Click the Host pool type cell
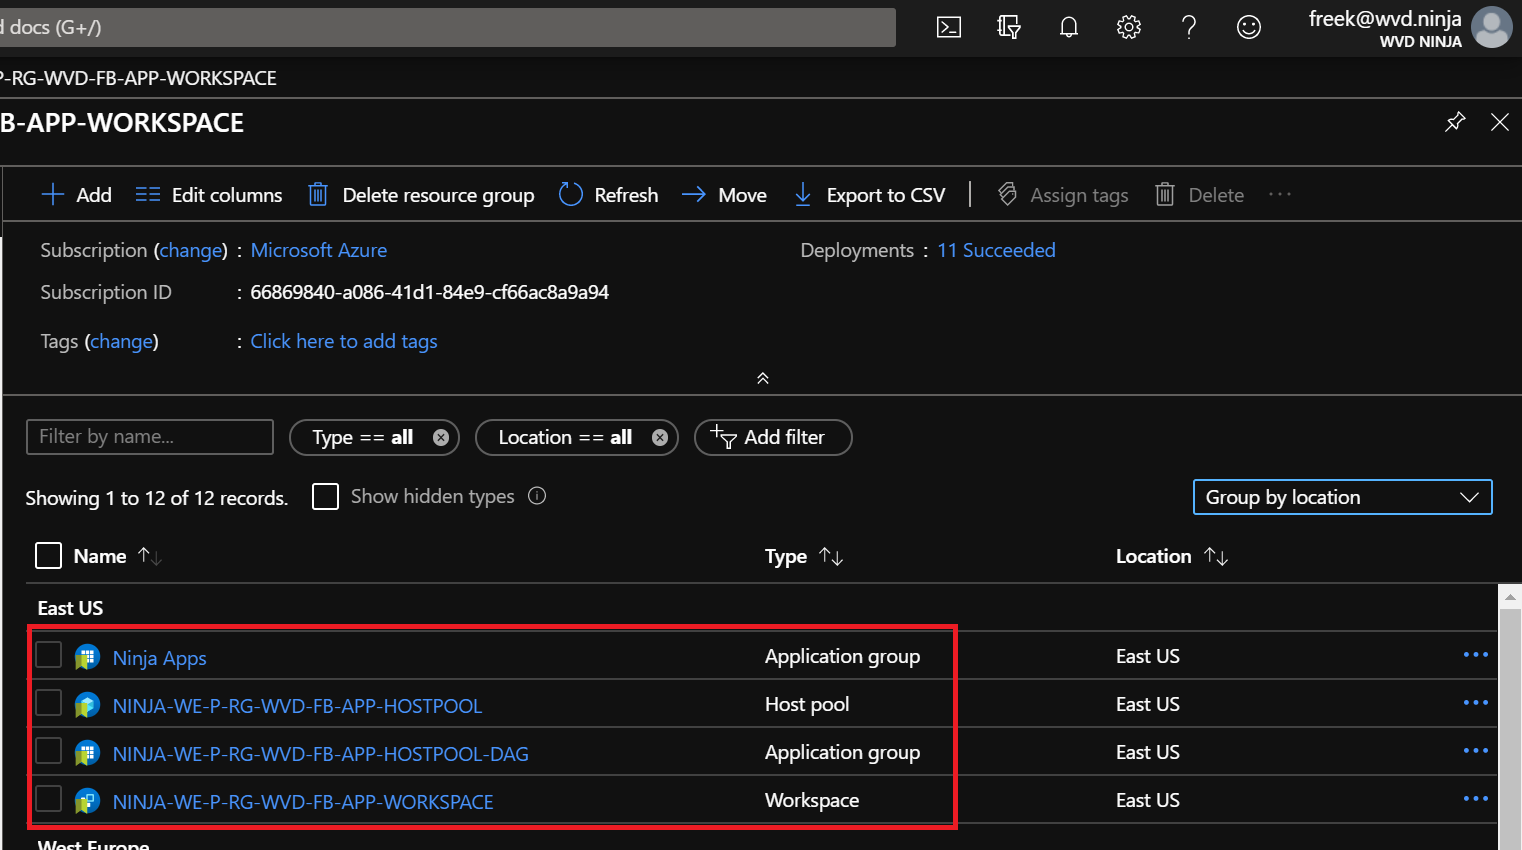The width and height of the screenshot is (1522, 850). tap(807, 704)
